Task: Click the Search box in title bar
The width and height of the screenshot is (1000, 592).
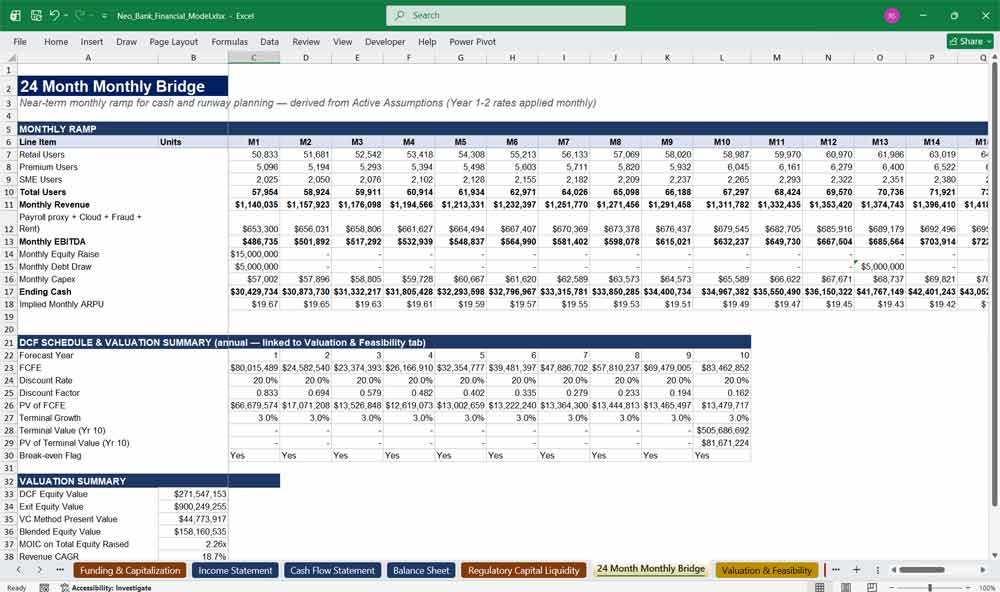Action: point(506,15)
